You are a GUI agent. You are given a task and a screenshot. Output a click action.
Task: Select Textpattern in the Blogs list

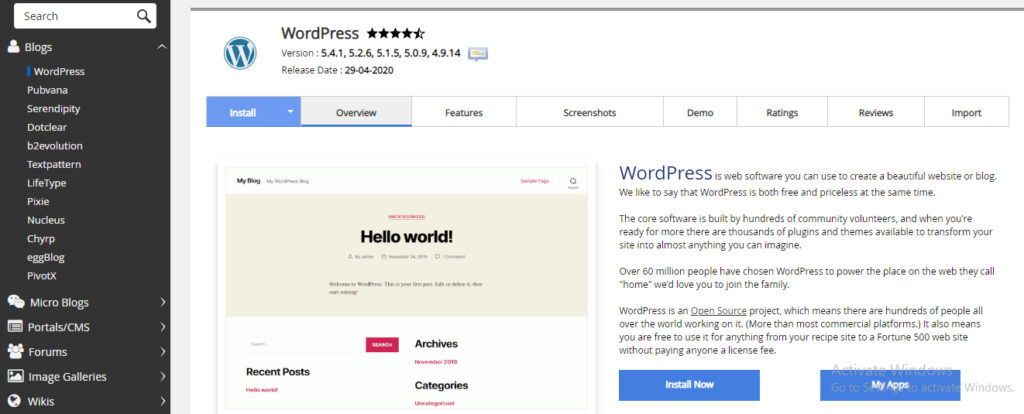pos(54,165)
